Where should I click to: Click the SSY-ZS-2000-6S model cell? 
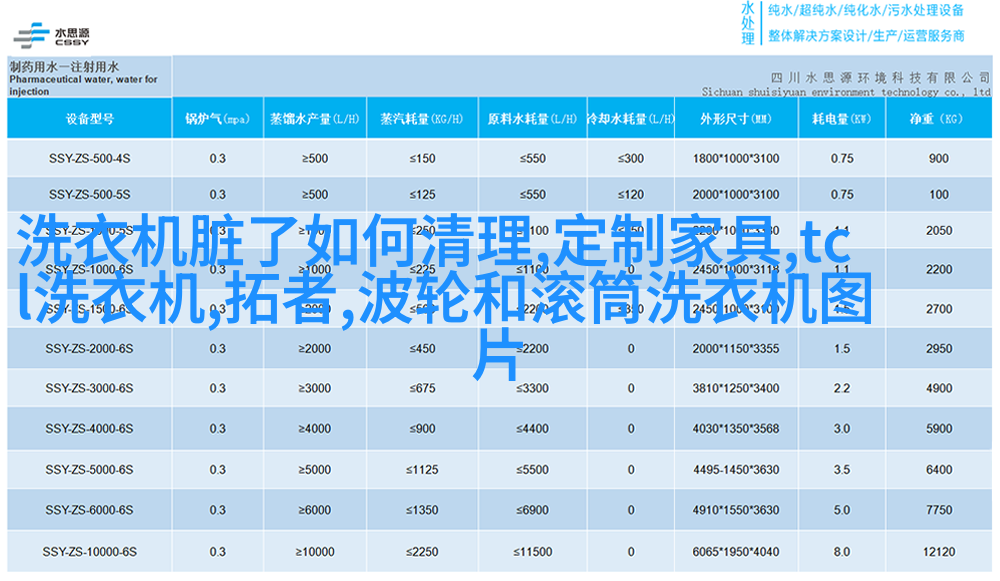[89, 348]
